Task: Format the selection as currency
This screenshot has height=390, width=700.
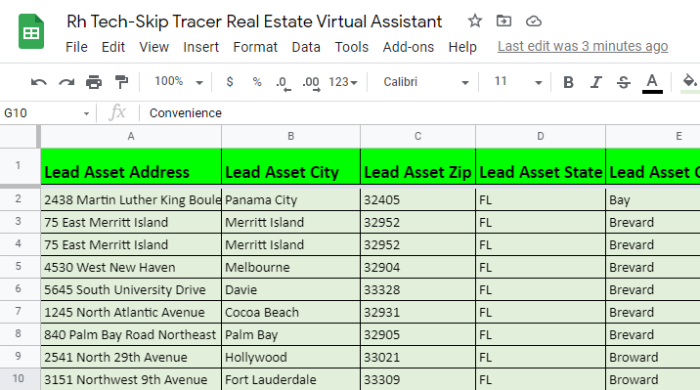Action: pyautogui.click(x=229, y=82)
